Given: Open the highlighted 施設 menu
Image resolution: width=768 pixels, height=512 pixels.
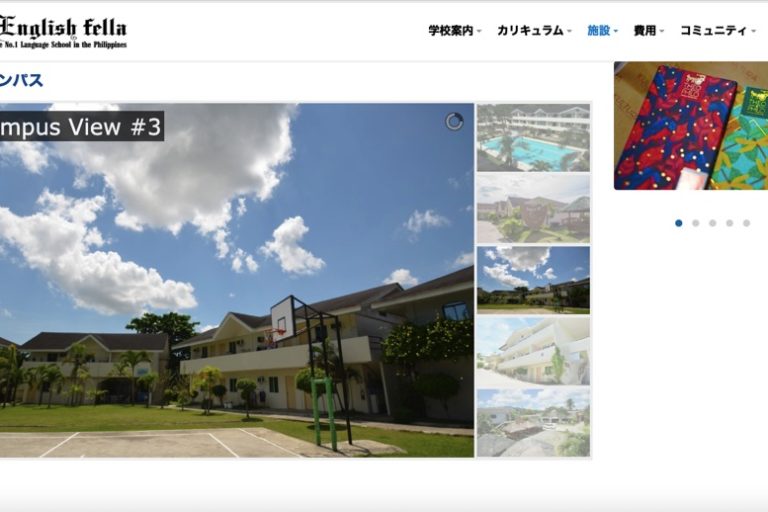Looking at the screenshot, I should click(602, 31).
